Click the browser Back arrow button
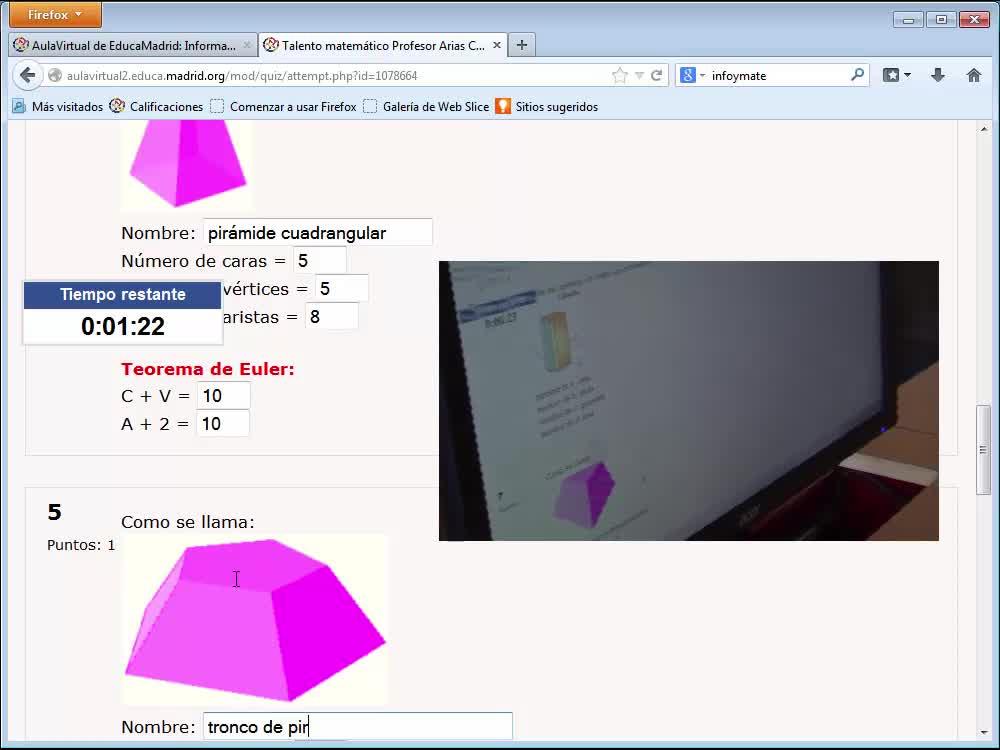 tap(27, 75)
